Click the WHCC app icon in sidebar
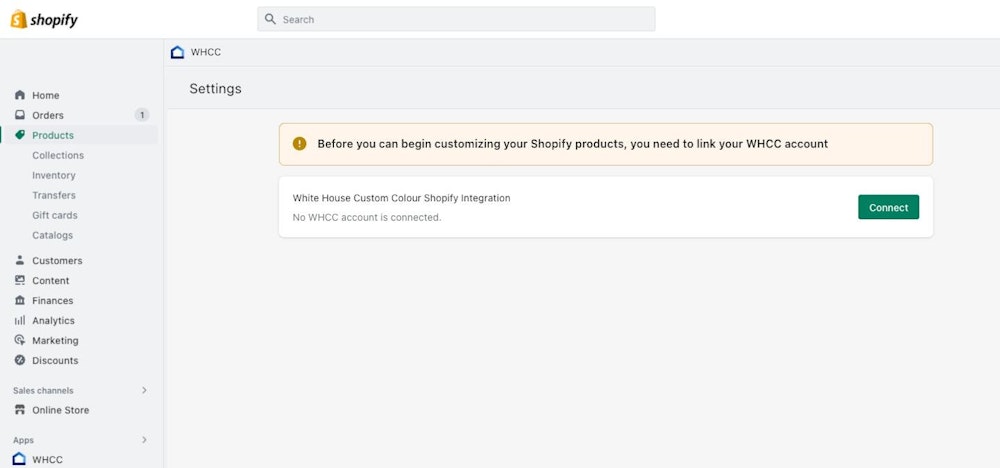The height and width of the screenshot is (468, 1000). pyautogui.click(x=20, y=459)
